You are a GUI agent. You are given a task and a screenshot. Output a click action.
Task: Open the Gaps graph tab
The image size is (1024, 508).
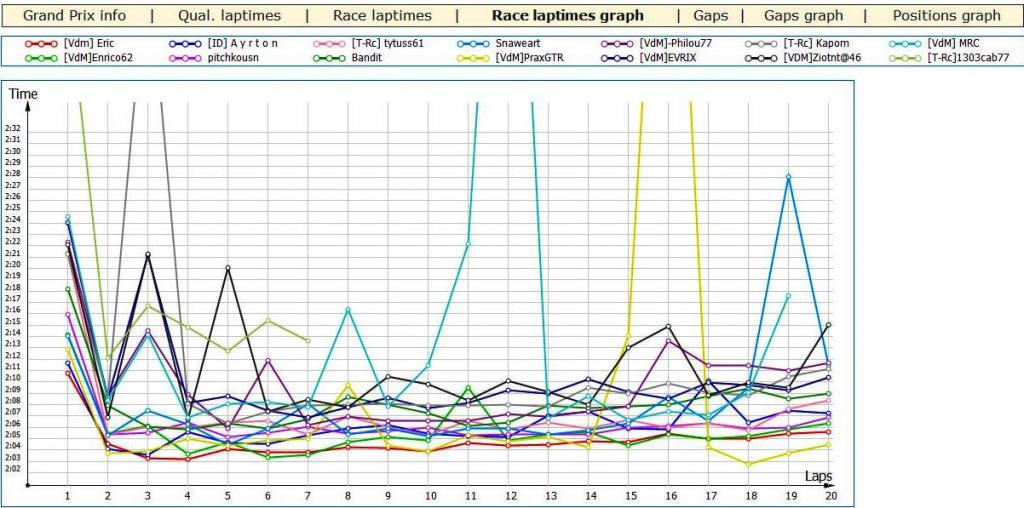point(803,16)
